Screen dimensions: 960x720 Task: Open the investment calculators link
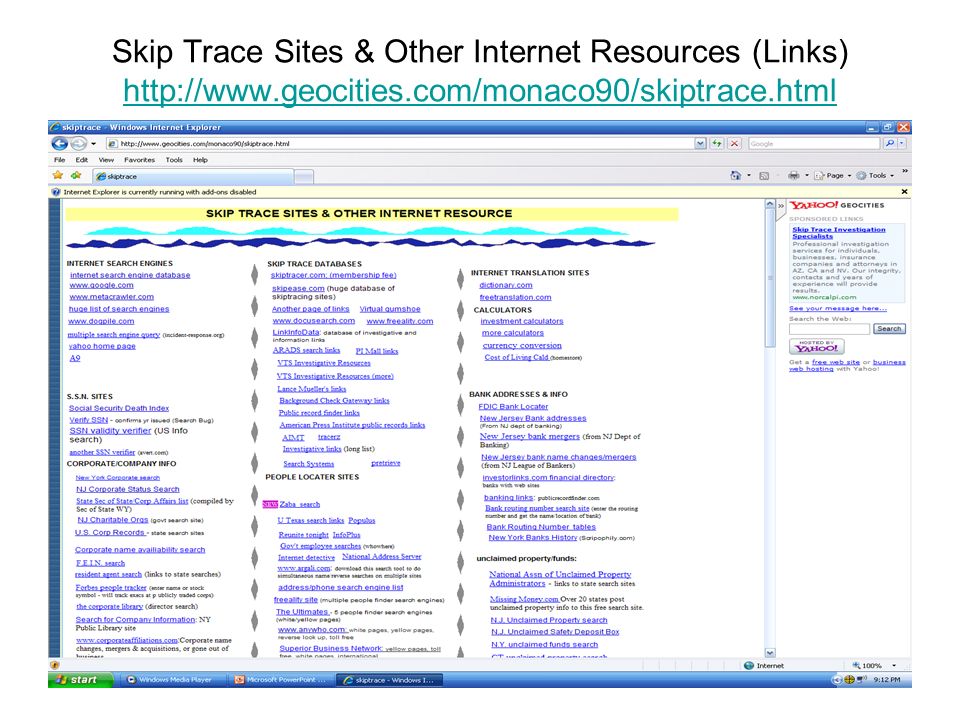522,321
